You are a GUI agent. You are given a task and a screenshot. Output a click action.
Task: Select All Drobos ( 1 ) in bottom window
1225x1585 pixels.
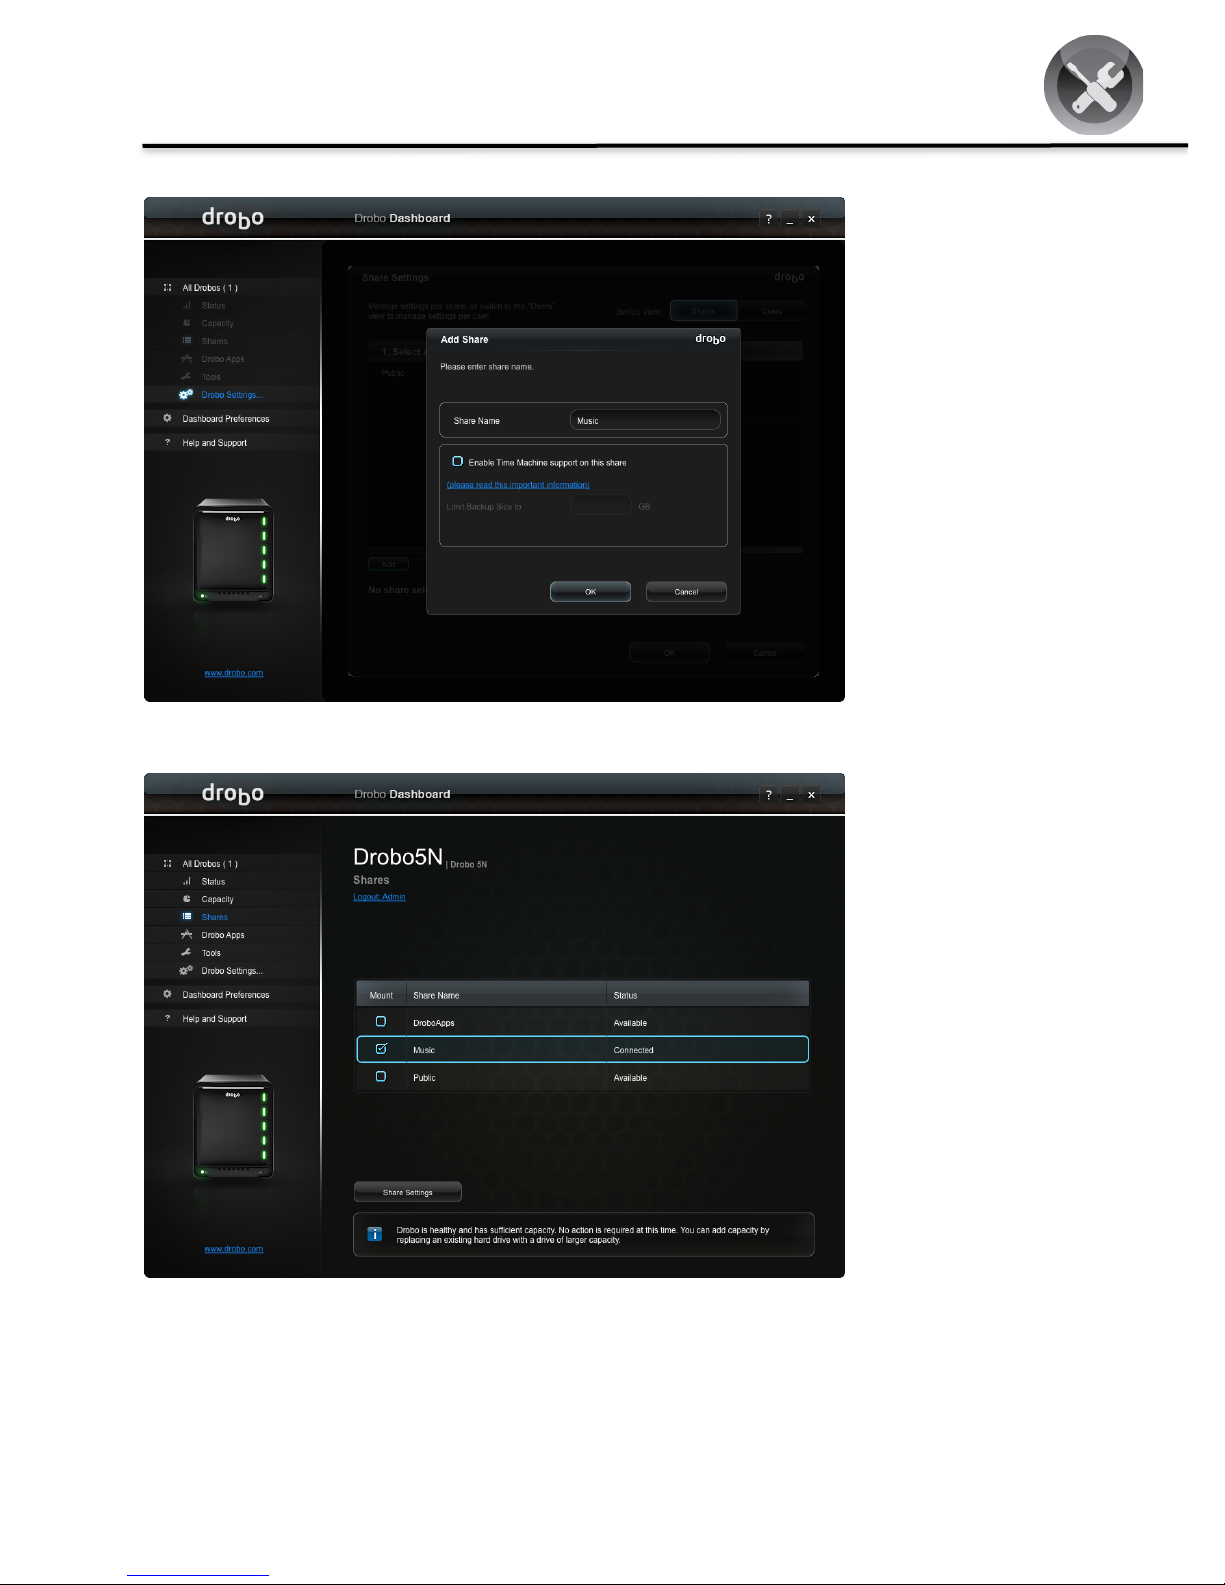(x=210, y=864)
